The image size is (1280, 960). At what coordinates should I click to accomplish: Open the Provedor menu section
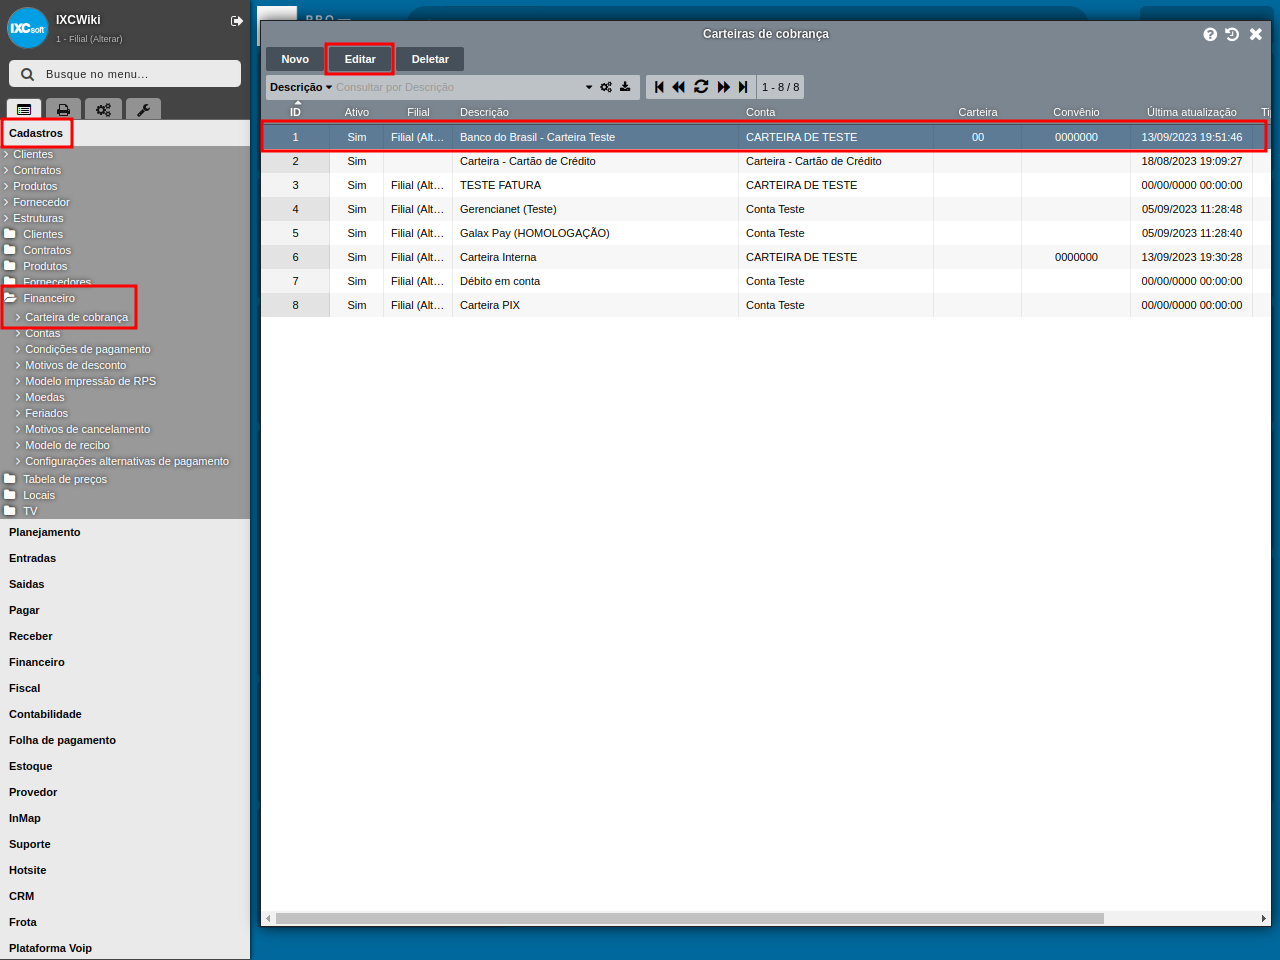tap(33, 792)
